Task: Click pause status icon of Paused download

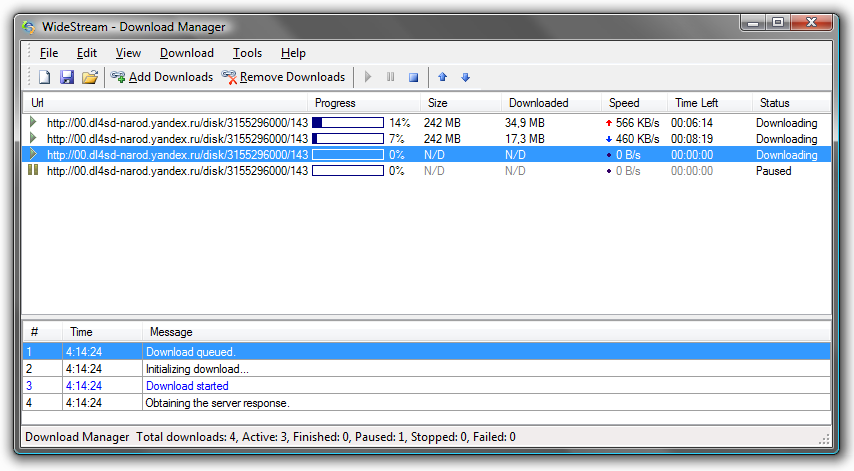Action: point(33,170)
